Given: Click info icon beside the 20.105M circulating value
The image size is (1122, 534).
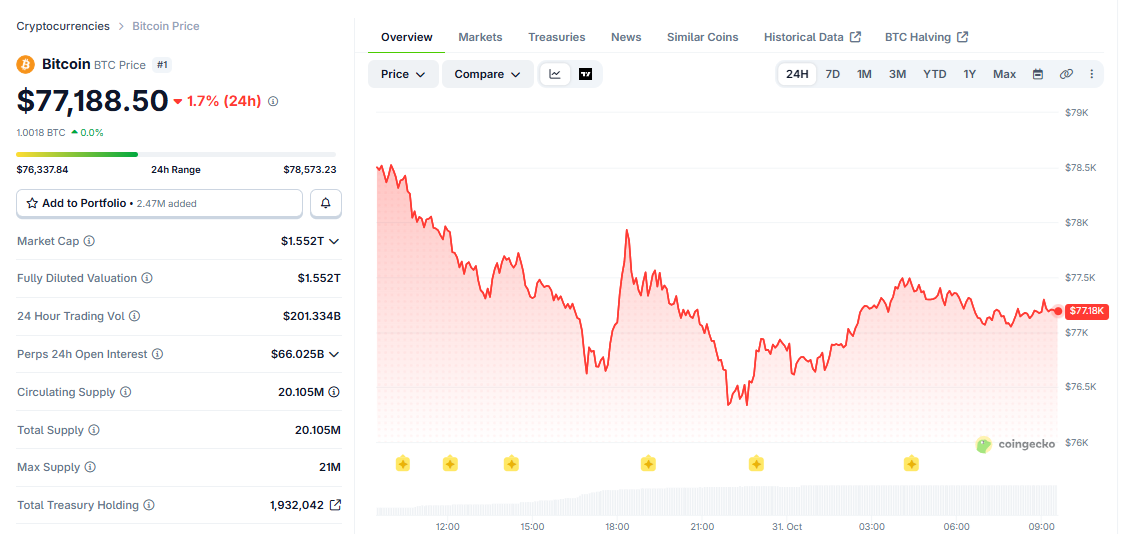Looking at the screenshot, I should pyautogui.click(x=334, y=392).
